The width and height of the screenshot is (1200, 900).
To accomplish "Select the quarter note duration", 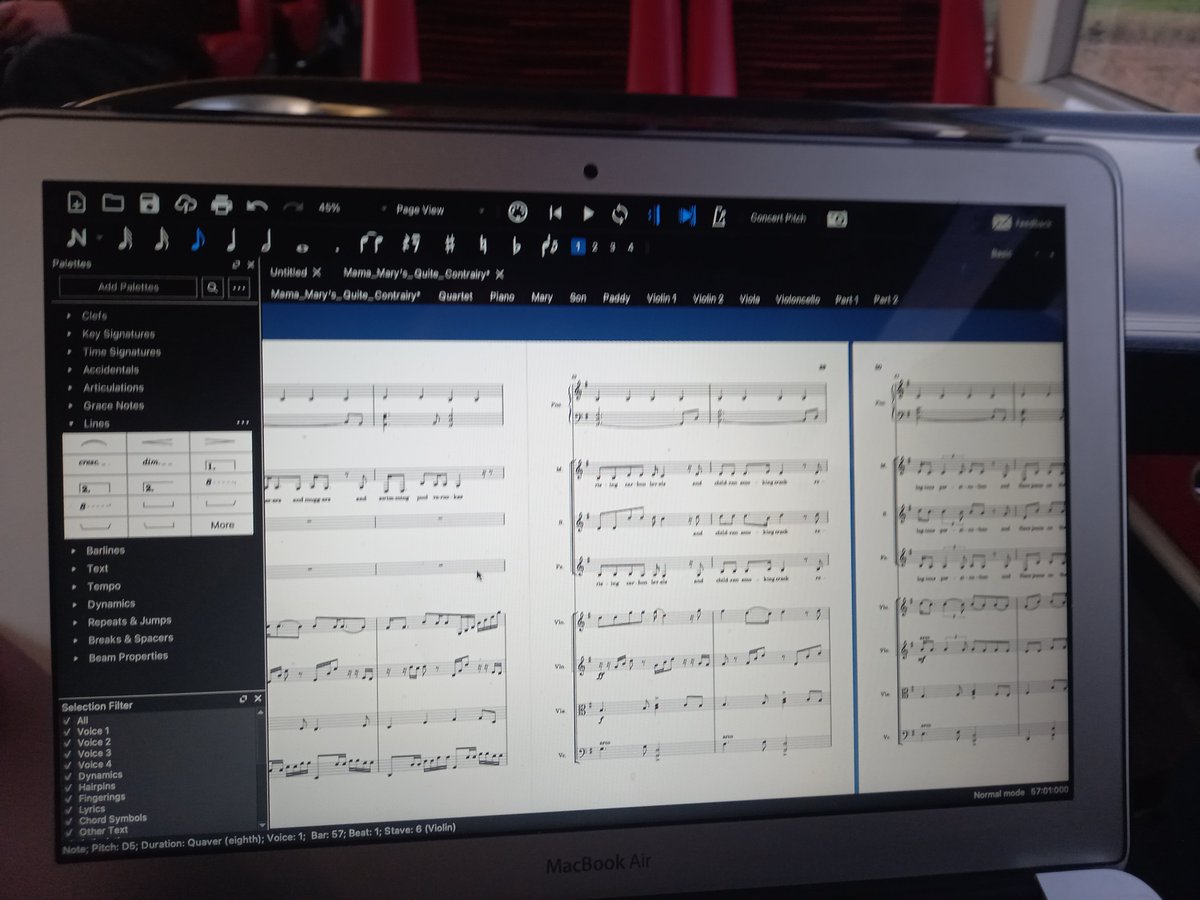I will (232, 241).
